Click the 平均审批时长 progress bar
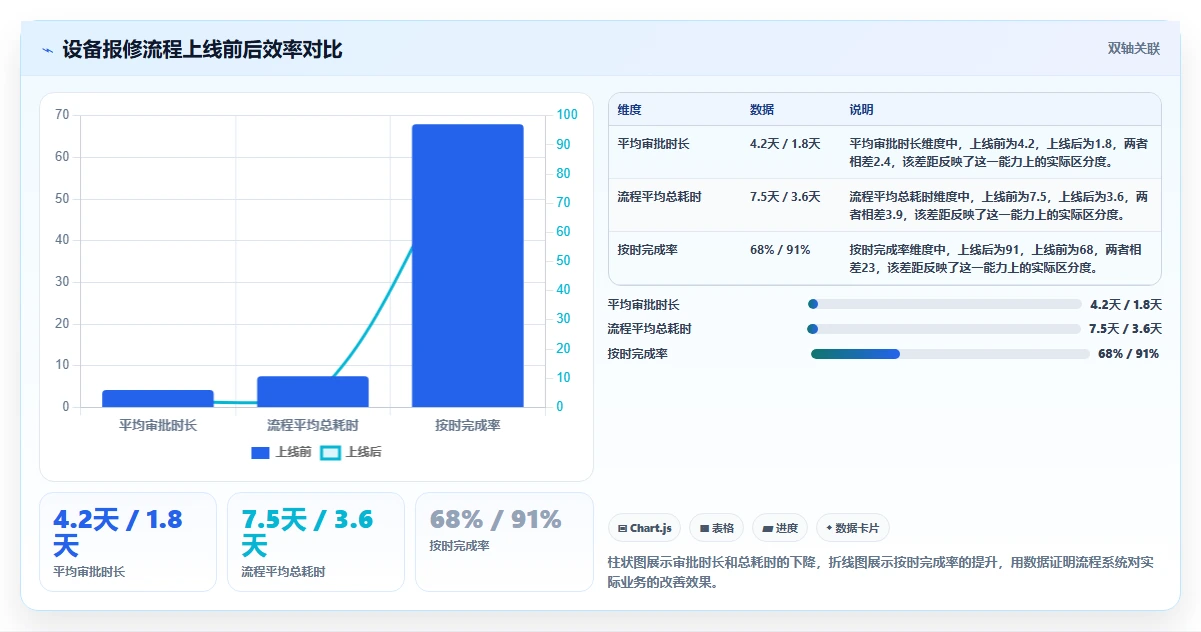 click(x=945, y=304)
